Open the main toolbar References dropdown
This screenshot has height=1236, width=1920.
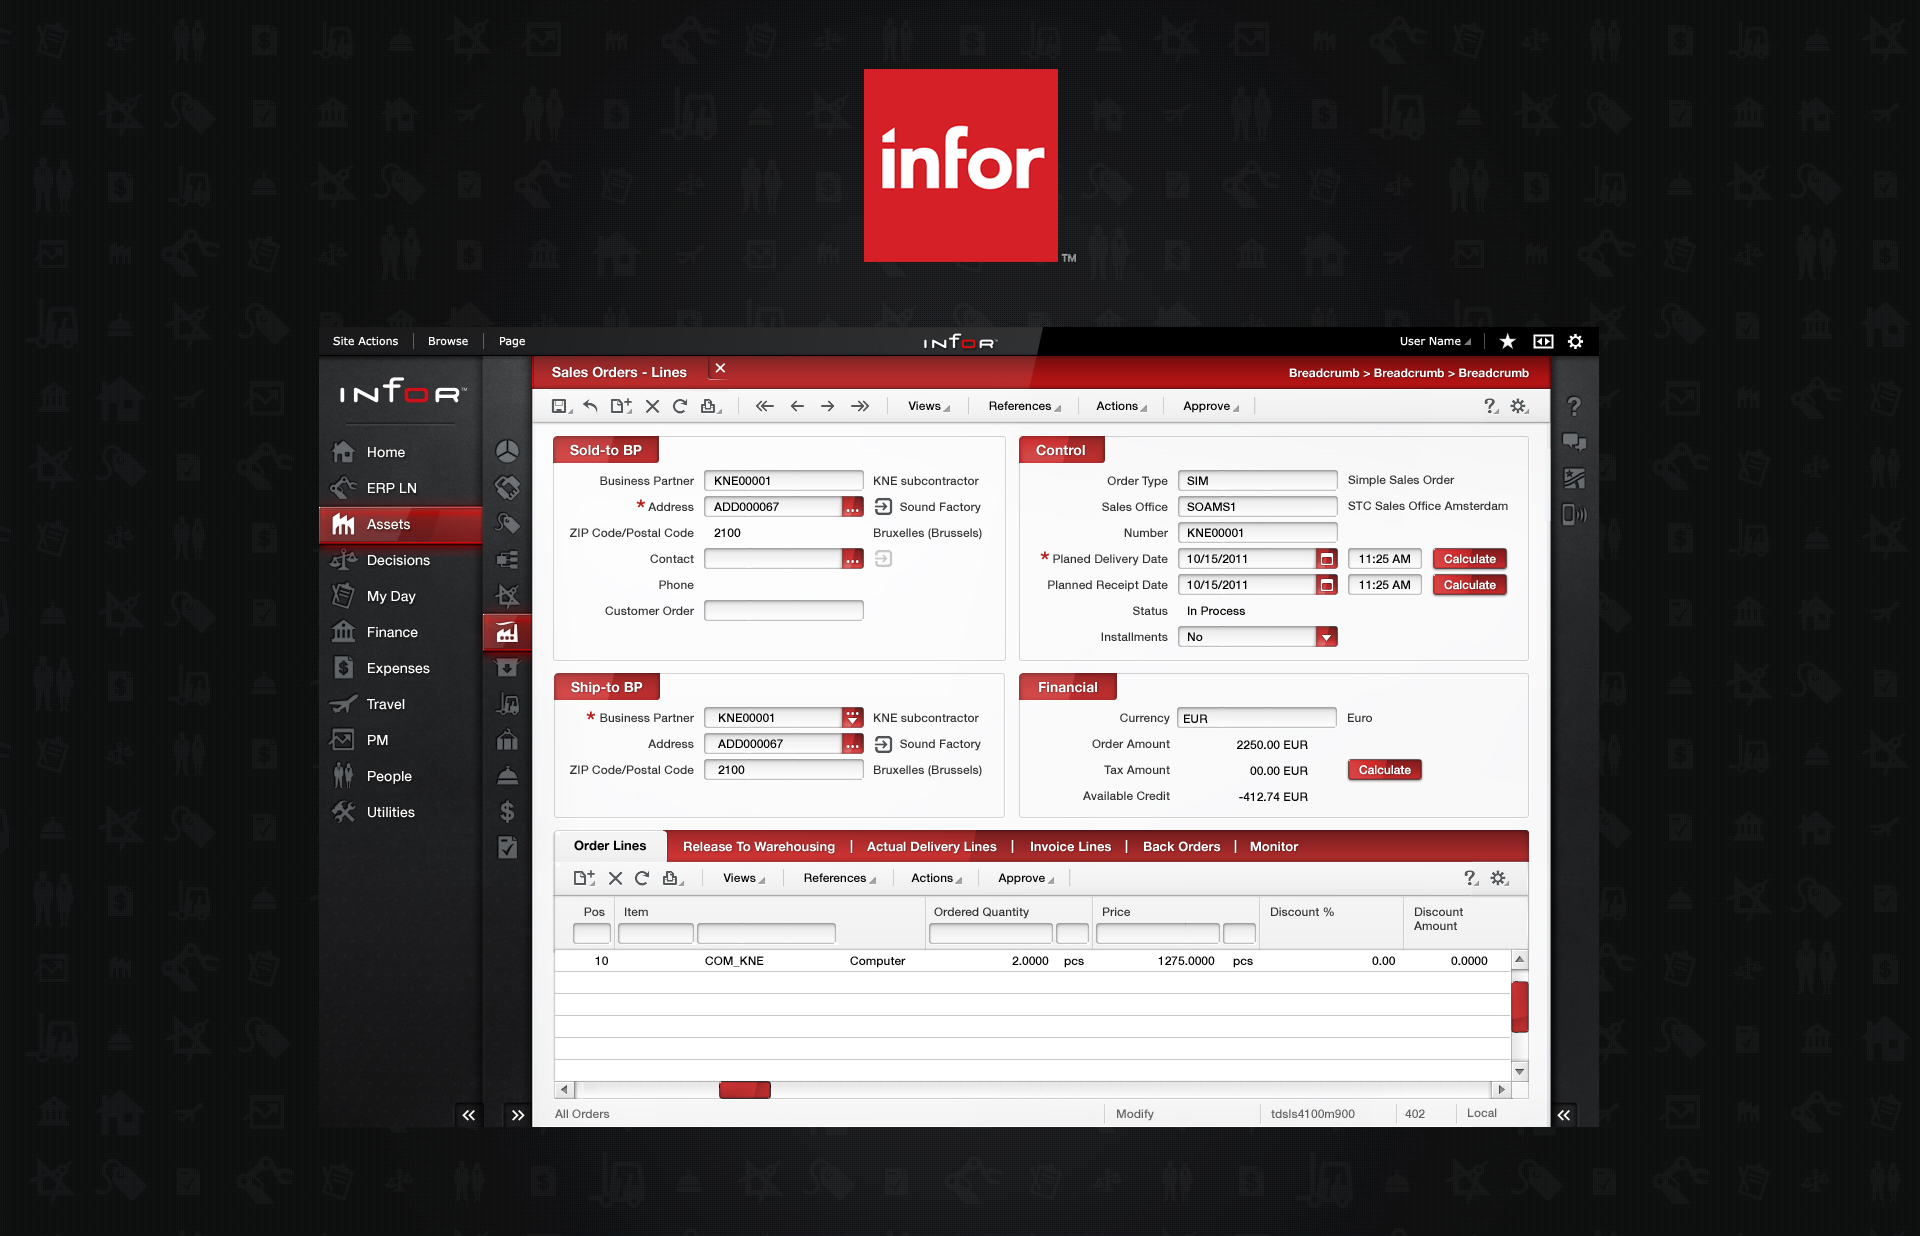pyautogui.click(x=1025, y=406)
